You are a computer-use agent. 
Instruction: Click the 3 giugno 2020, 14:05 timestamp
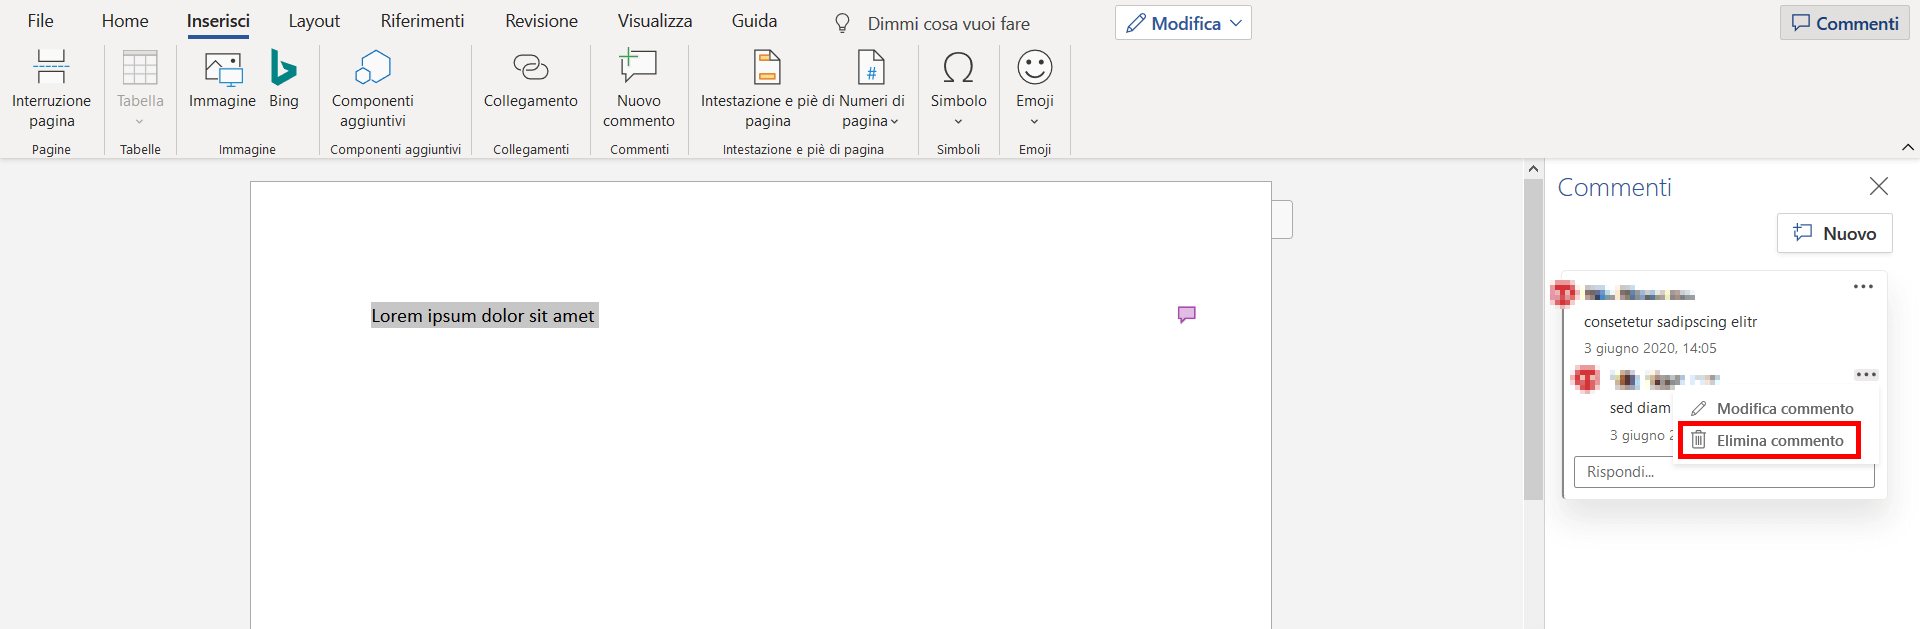[x=1650, y=349]
